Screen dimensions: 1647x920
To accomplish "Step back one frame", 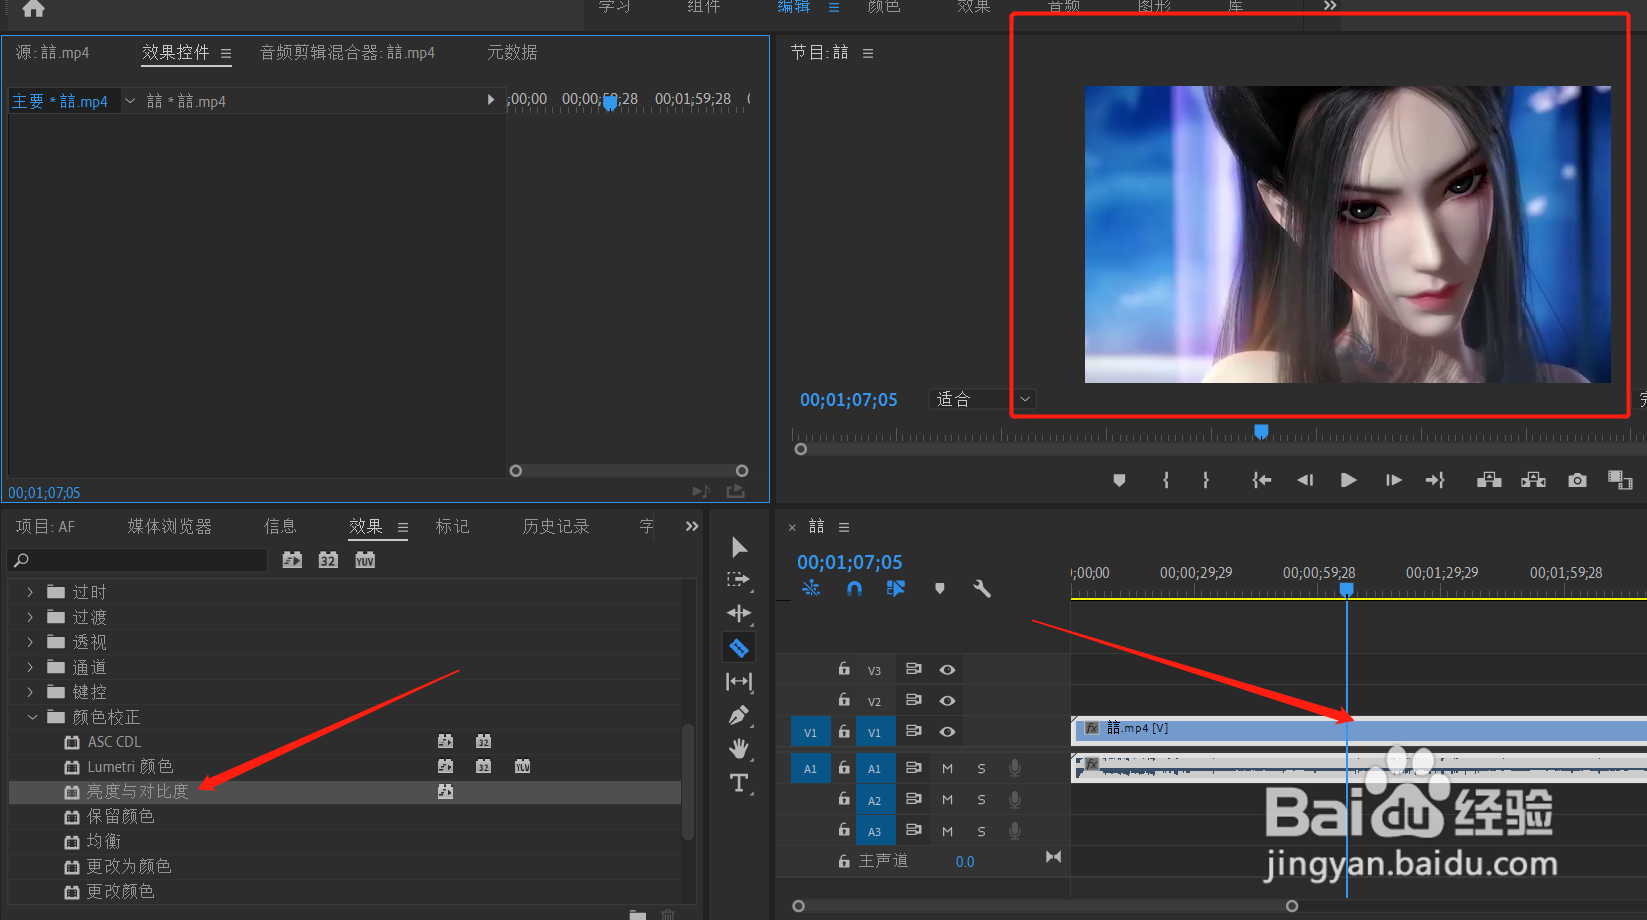I will (x=1305, y=481).
